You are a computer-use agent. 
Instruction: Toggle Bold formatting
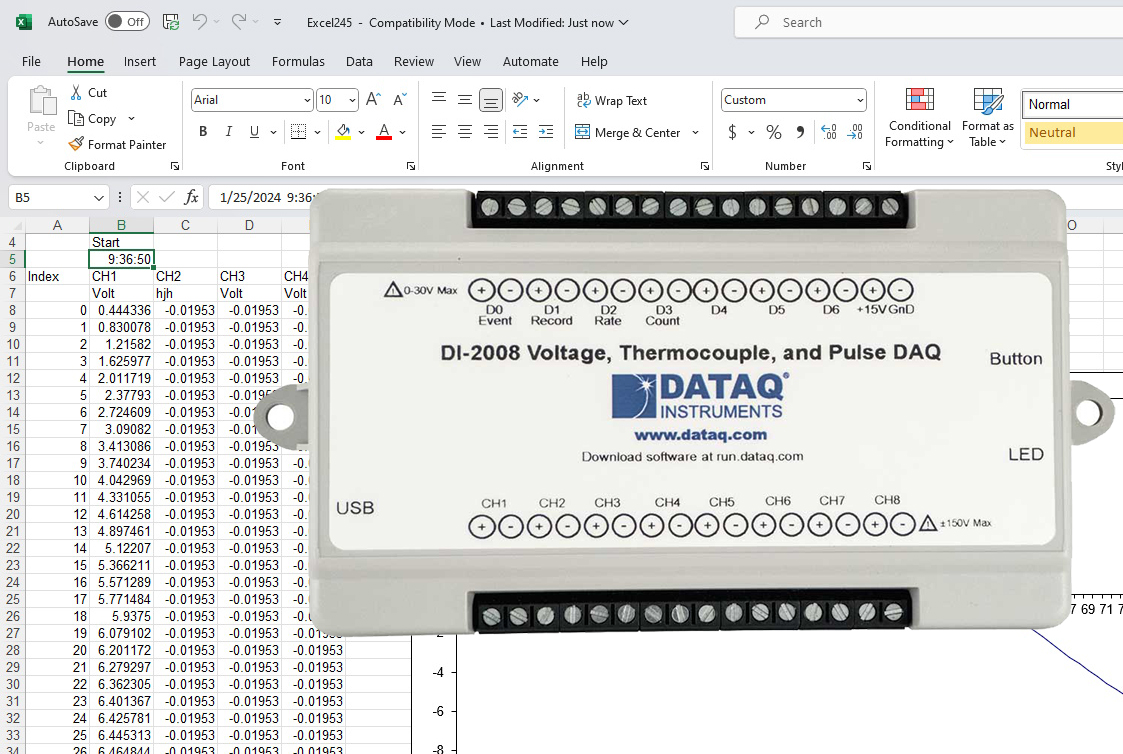pos(203,132)
